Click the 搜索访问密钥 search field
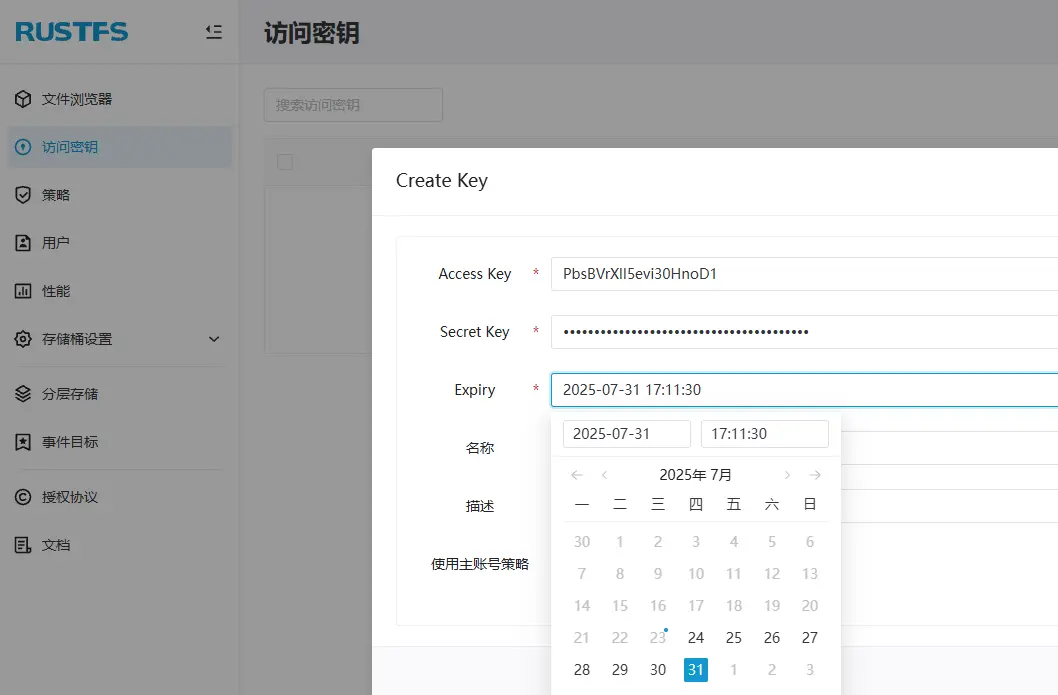Screen dimensions: 1058x695 pyautogui.click(x=353, y=104)
